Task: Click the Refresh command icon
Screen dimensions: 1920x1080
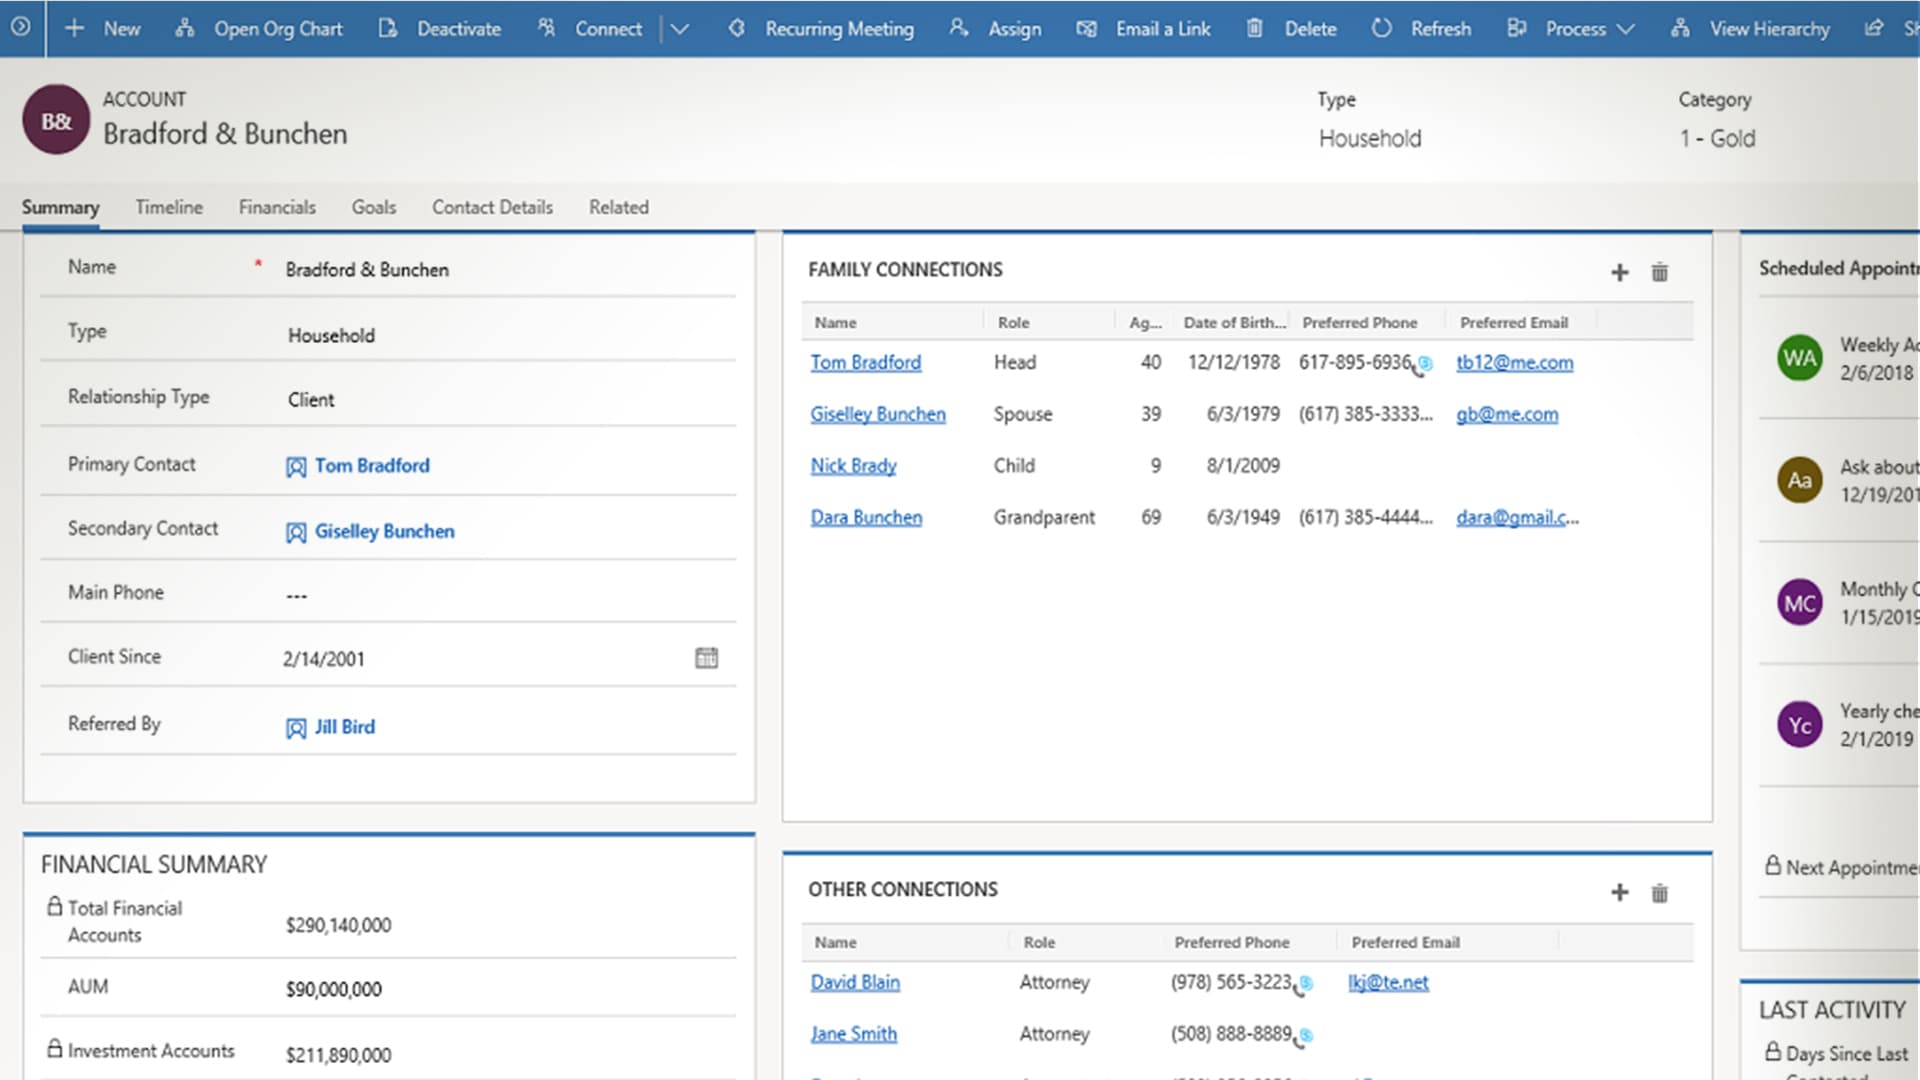Action: click(1381, 28)
